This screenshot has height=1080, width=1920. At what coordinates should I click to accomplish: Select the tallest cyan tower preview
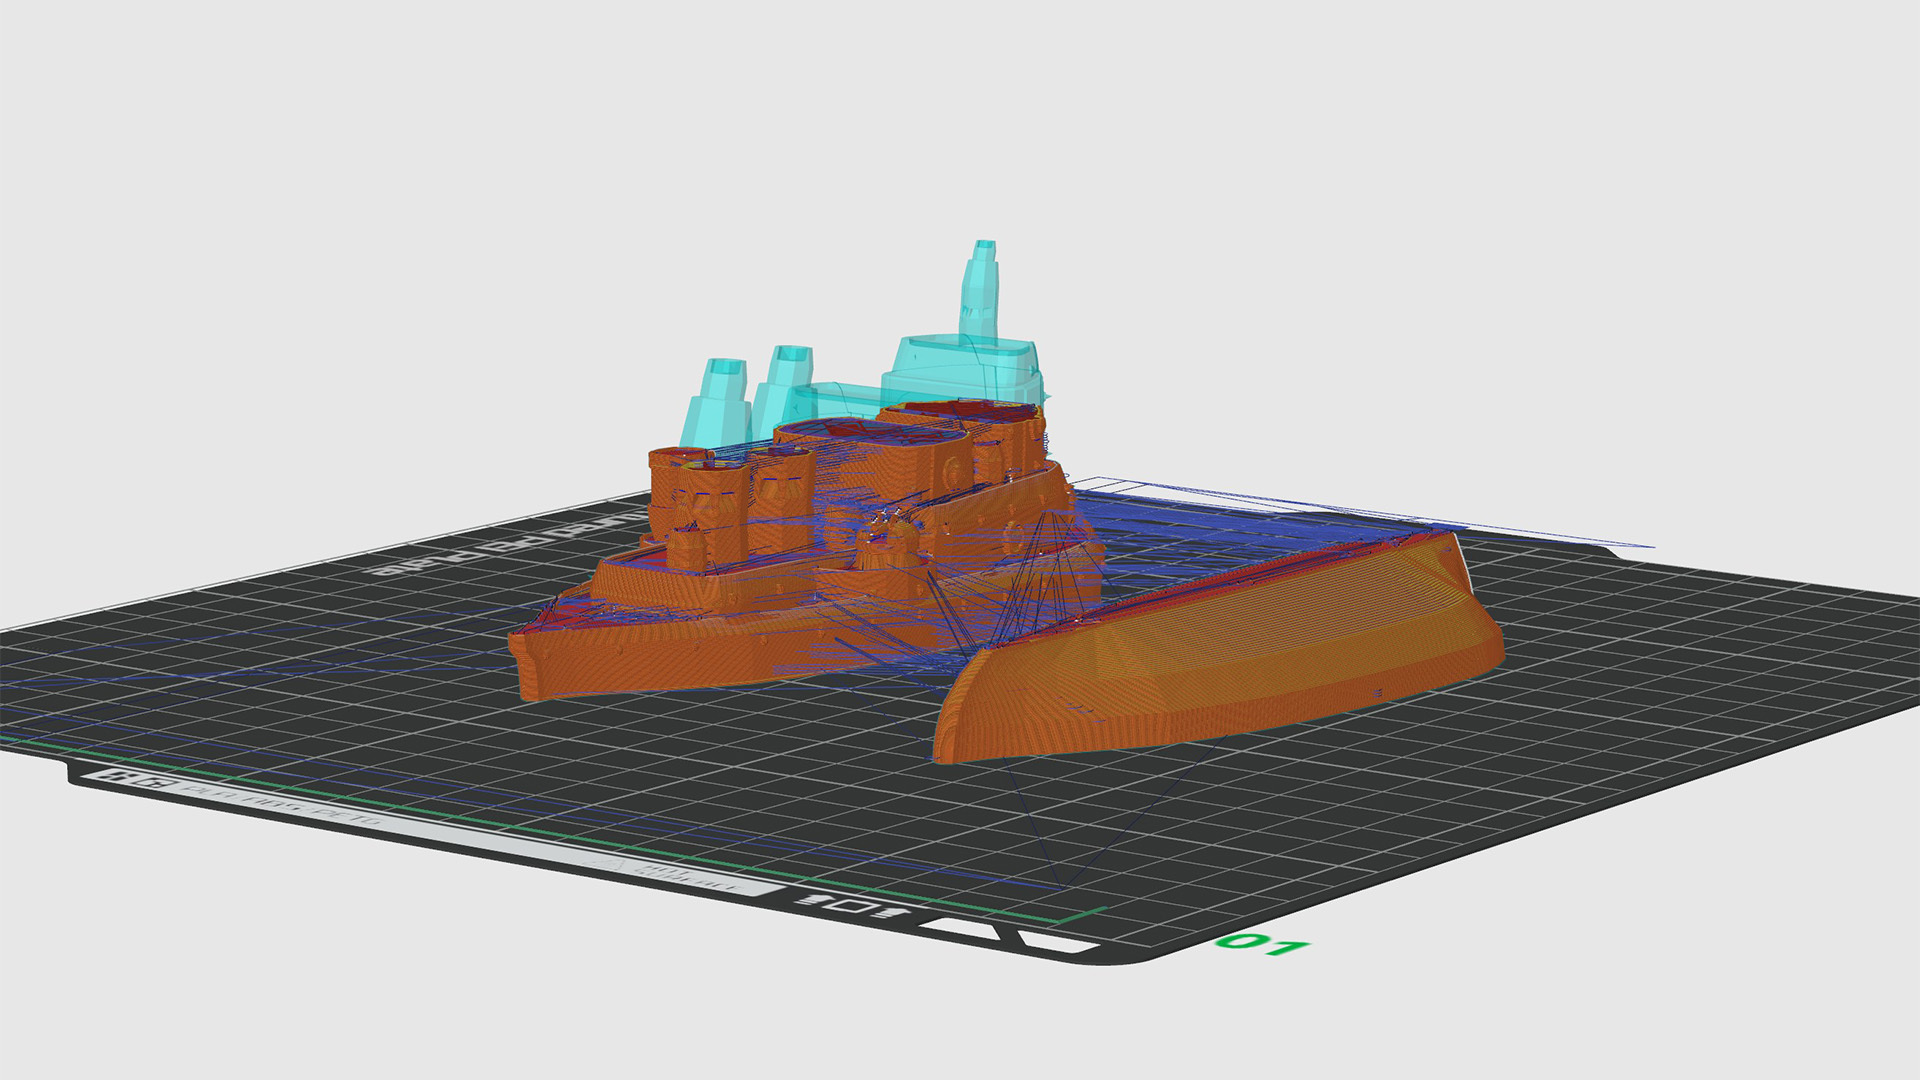(x=981, y=290)
